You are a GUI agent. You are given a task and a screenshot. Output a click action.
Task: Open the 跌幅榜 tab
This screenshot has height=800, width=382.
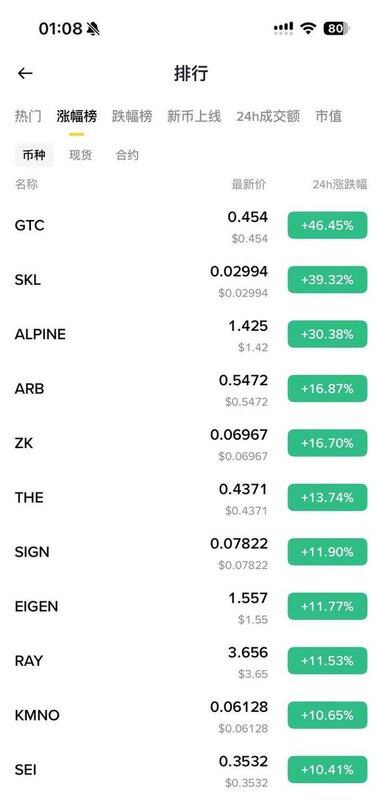(x=132, y=116)
